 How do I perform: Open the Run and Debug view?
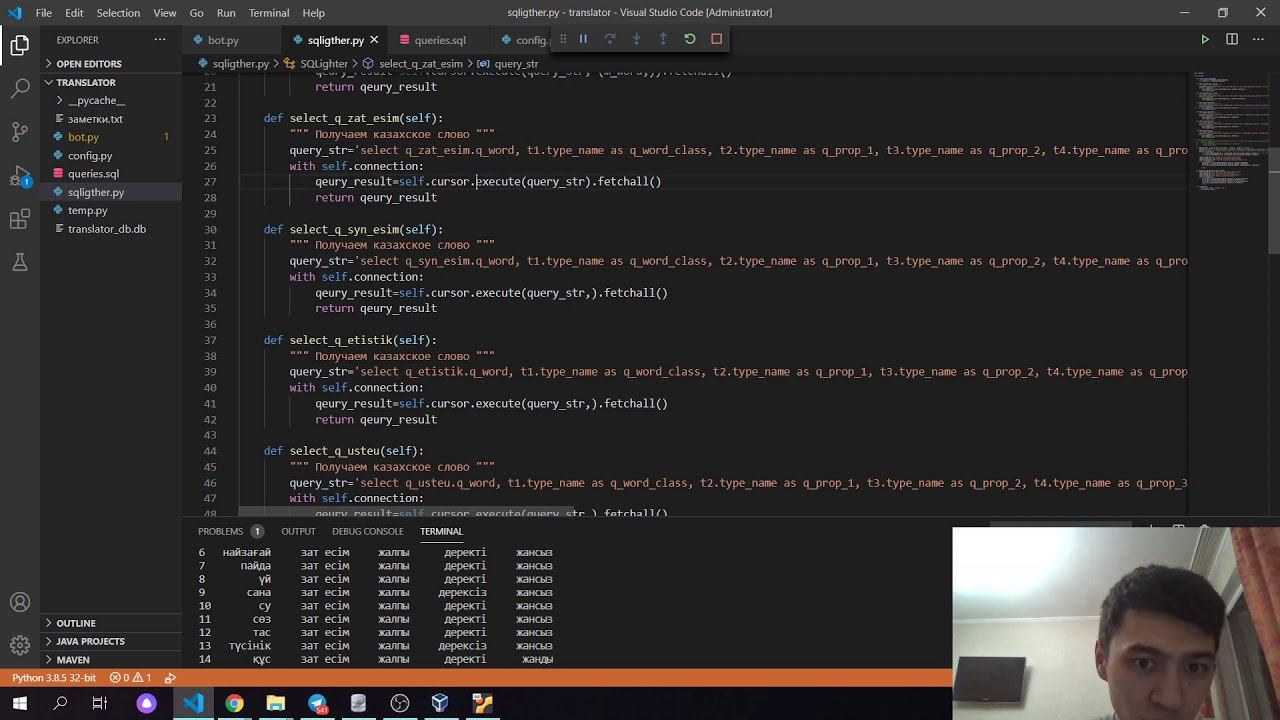pyautogui.click(x=20, y=176)
